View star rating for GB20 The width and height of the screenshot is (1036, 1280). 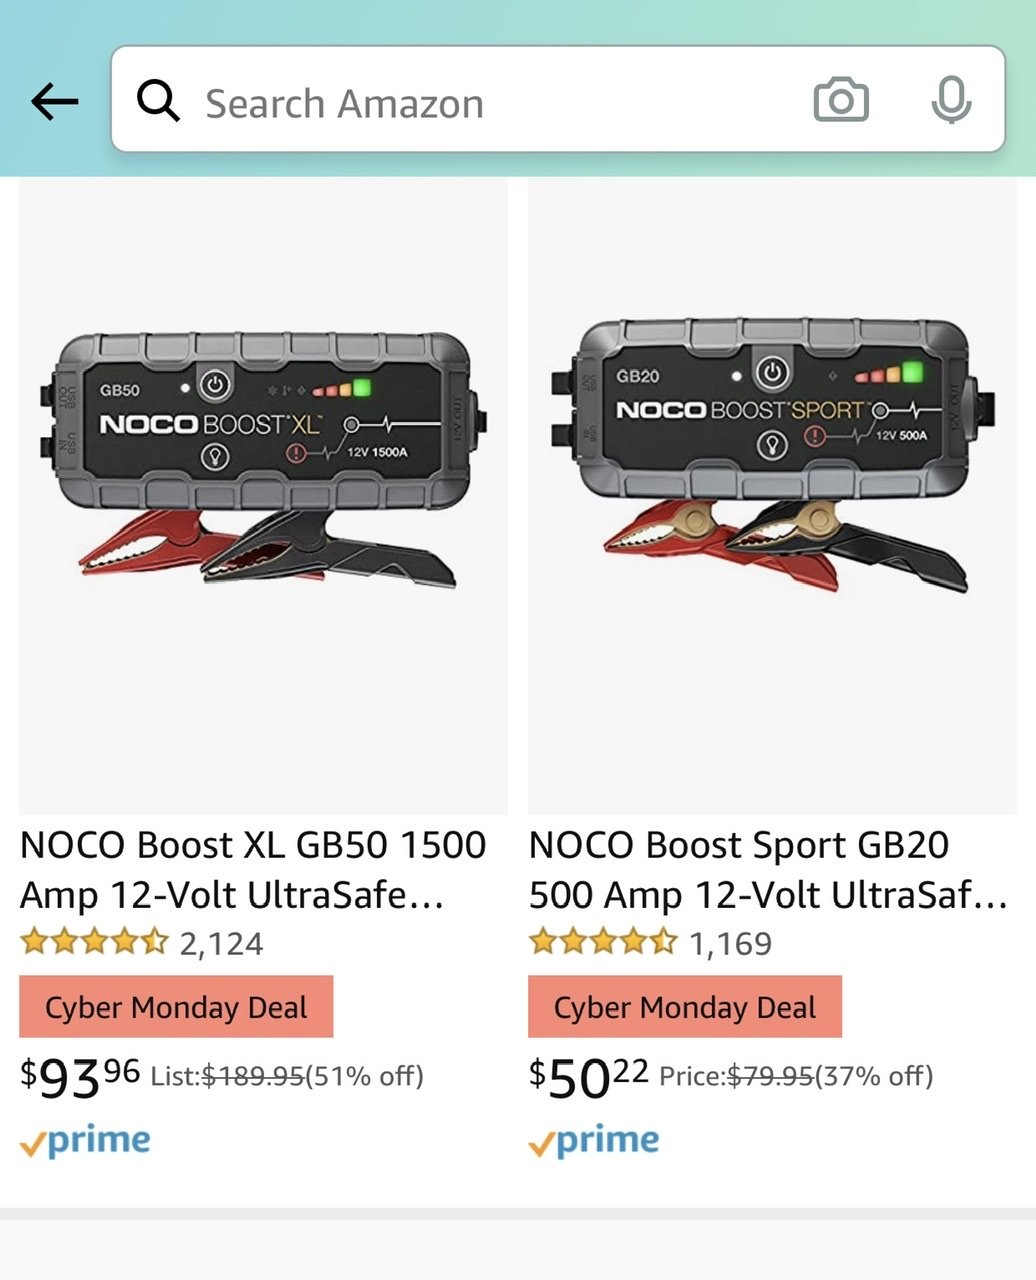coord(603,942)
